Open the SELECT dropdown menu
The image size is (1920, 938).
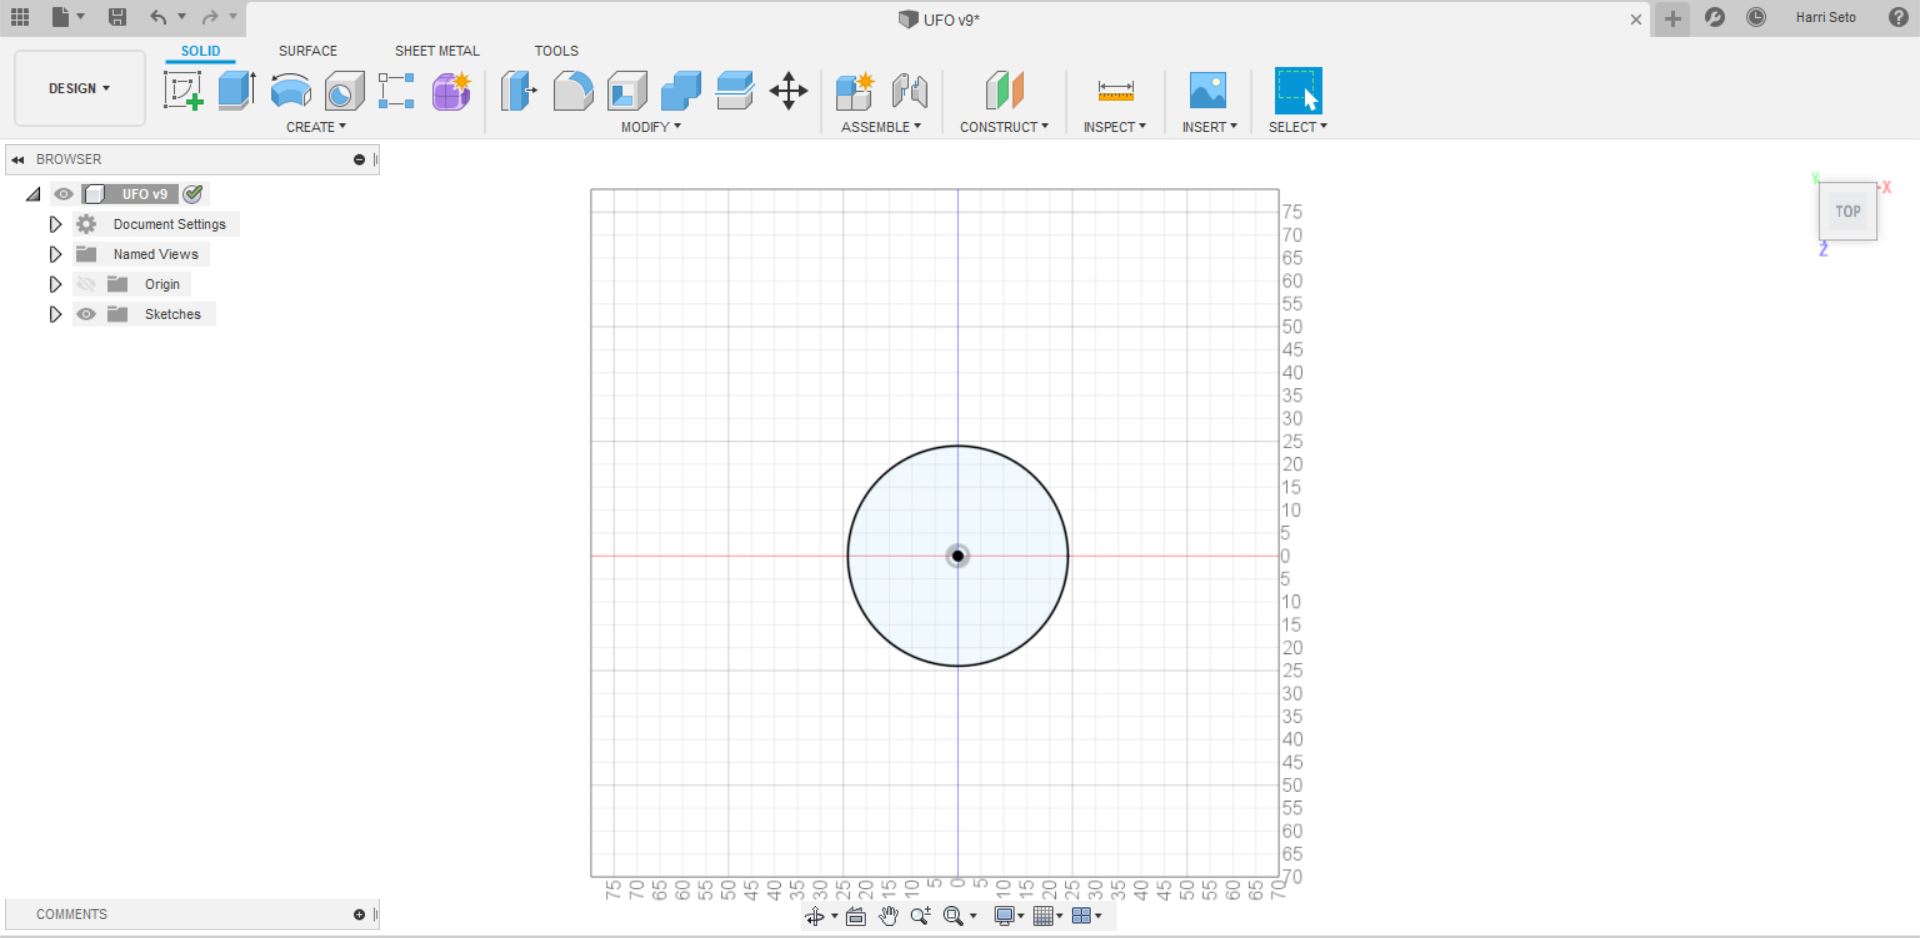tap(1298, 127)
